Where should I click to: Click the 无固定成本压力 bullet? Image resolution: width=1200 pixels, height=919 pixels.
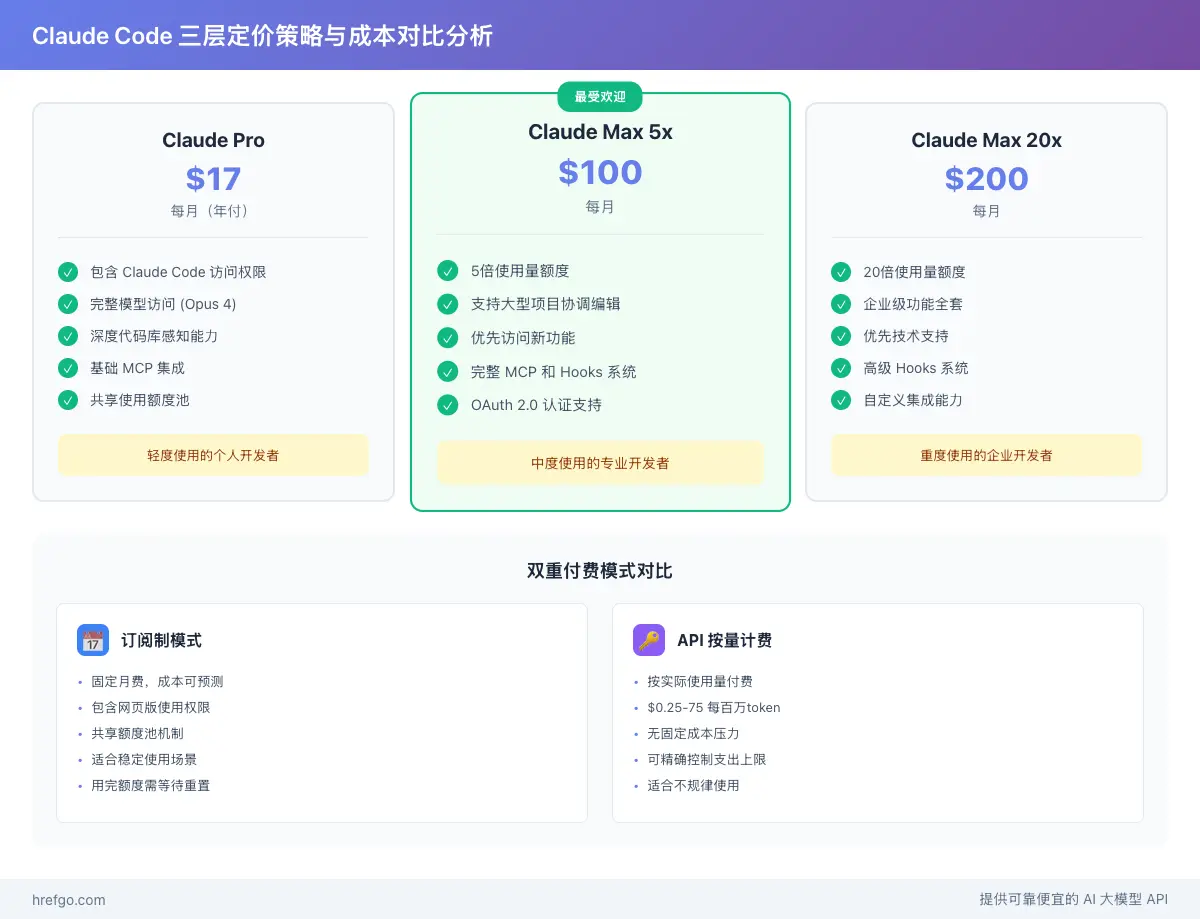click(693, 733)
